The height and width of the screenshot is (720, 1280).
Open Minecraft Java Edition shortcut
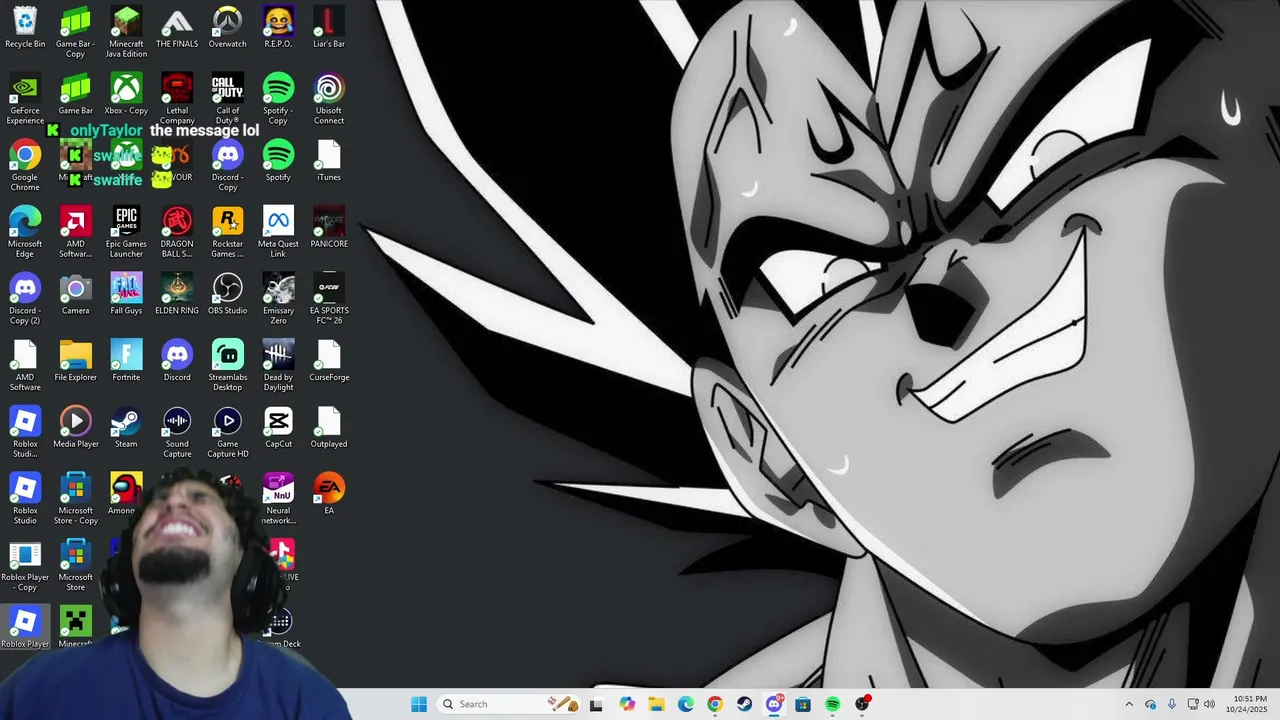126,32
